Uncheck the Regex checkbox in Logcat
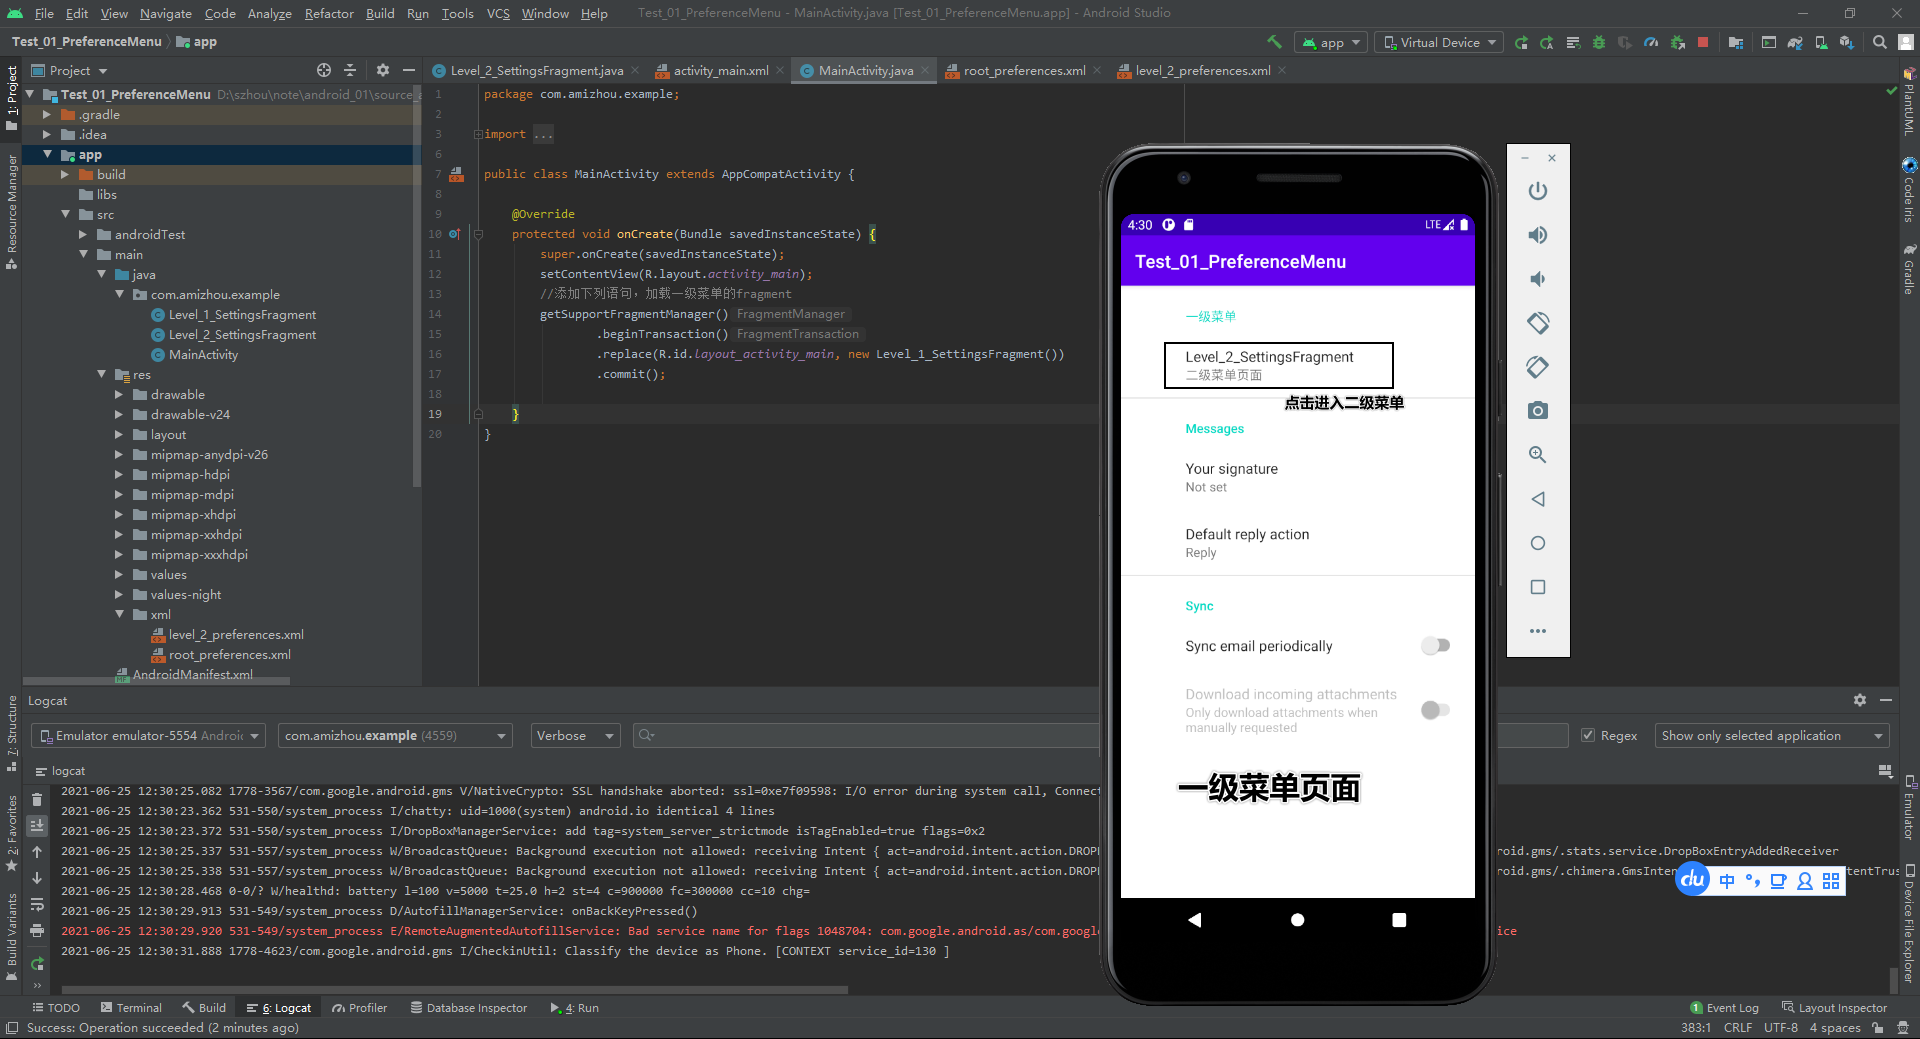The image size is (1920, 1039). [x=1588, y=735]
